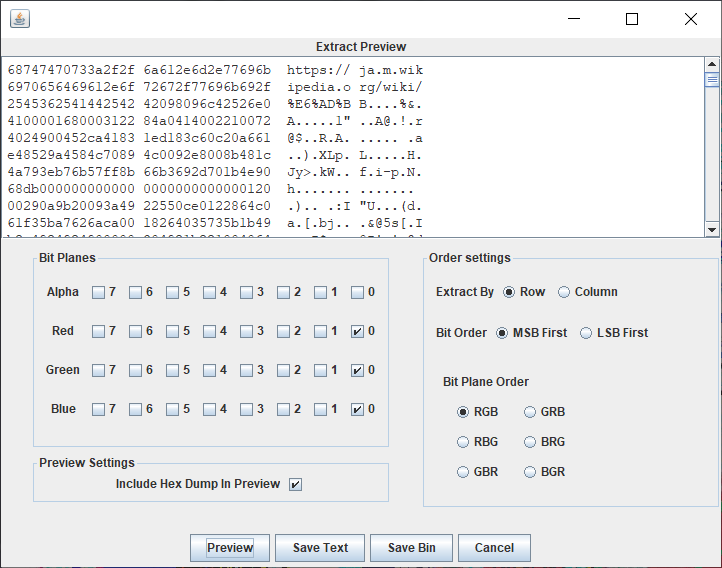Click preview scrollbar down arrow
This screenshot has width=722, height=568.
coord(712,230)
